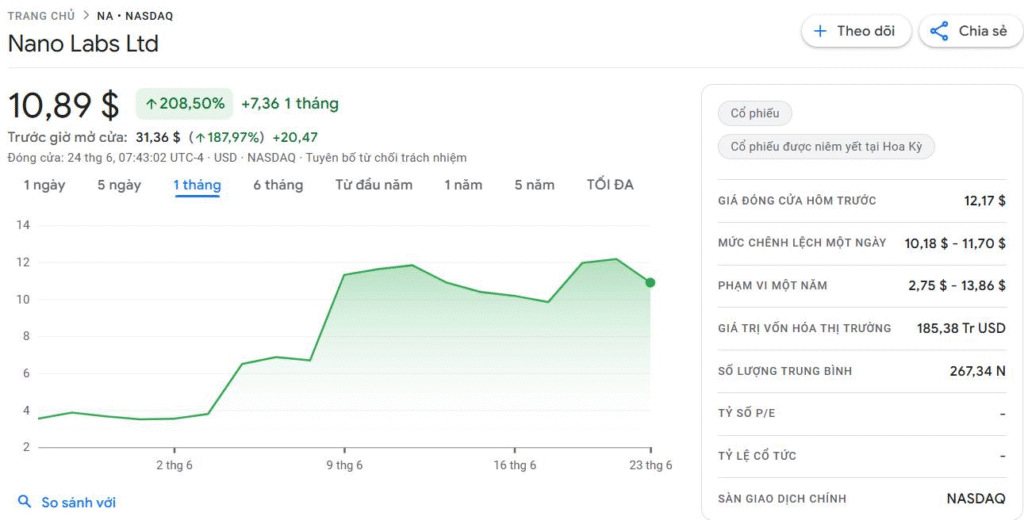Click the Cổ phiếu tag chip
The image size is (1024, 520).
coord(755,113)
